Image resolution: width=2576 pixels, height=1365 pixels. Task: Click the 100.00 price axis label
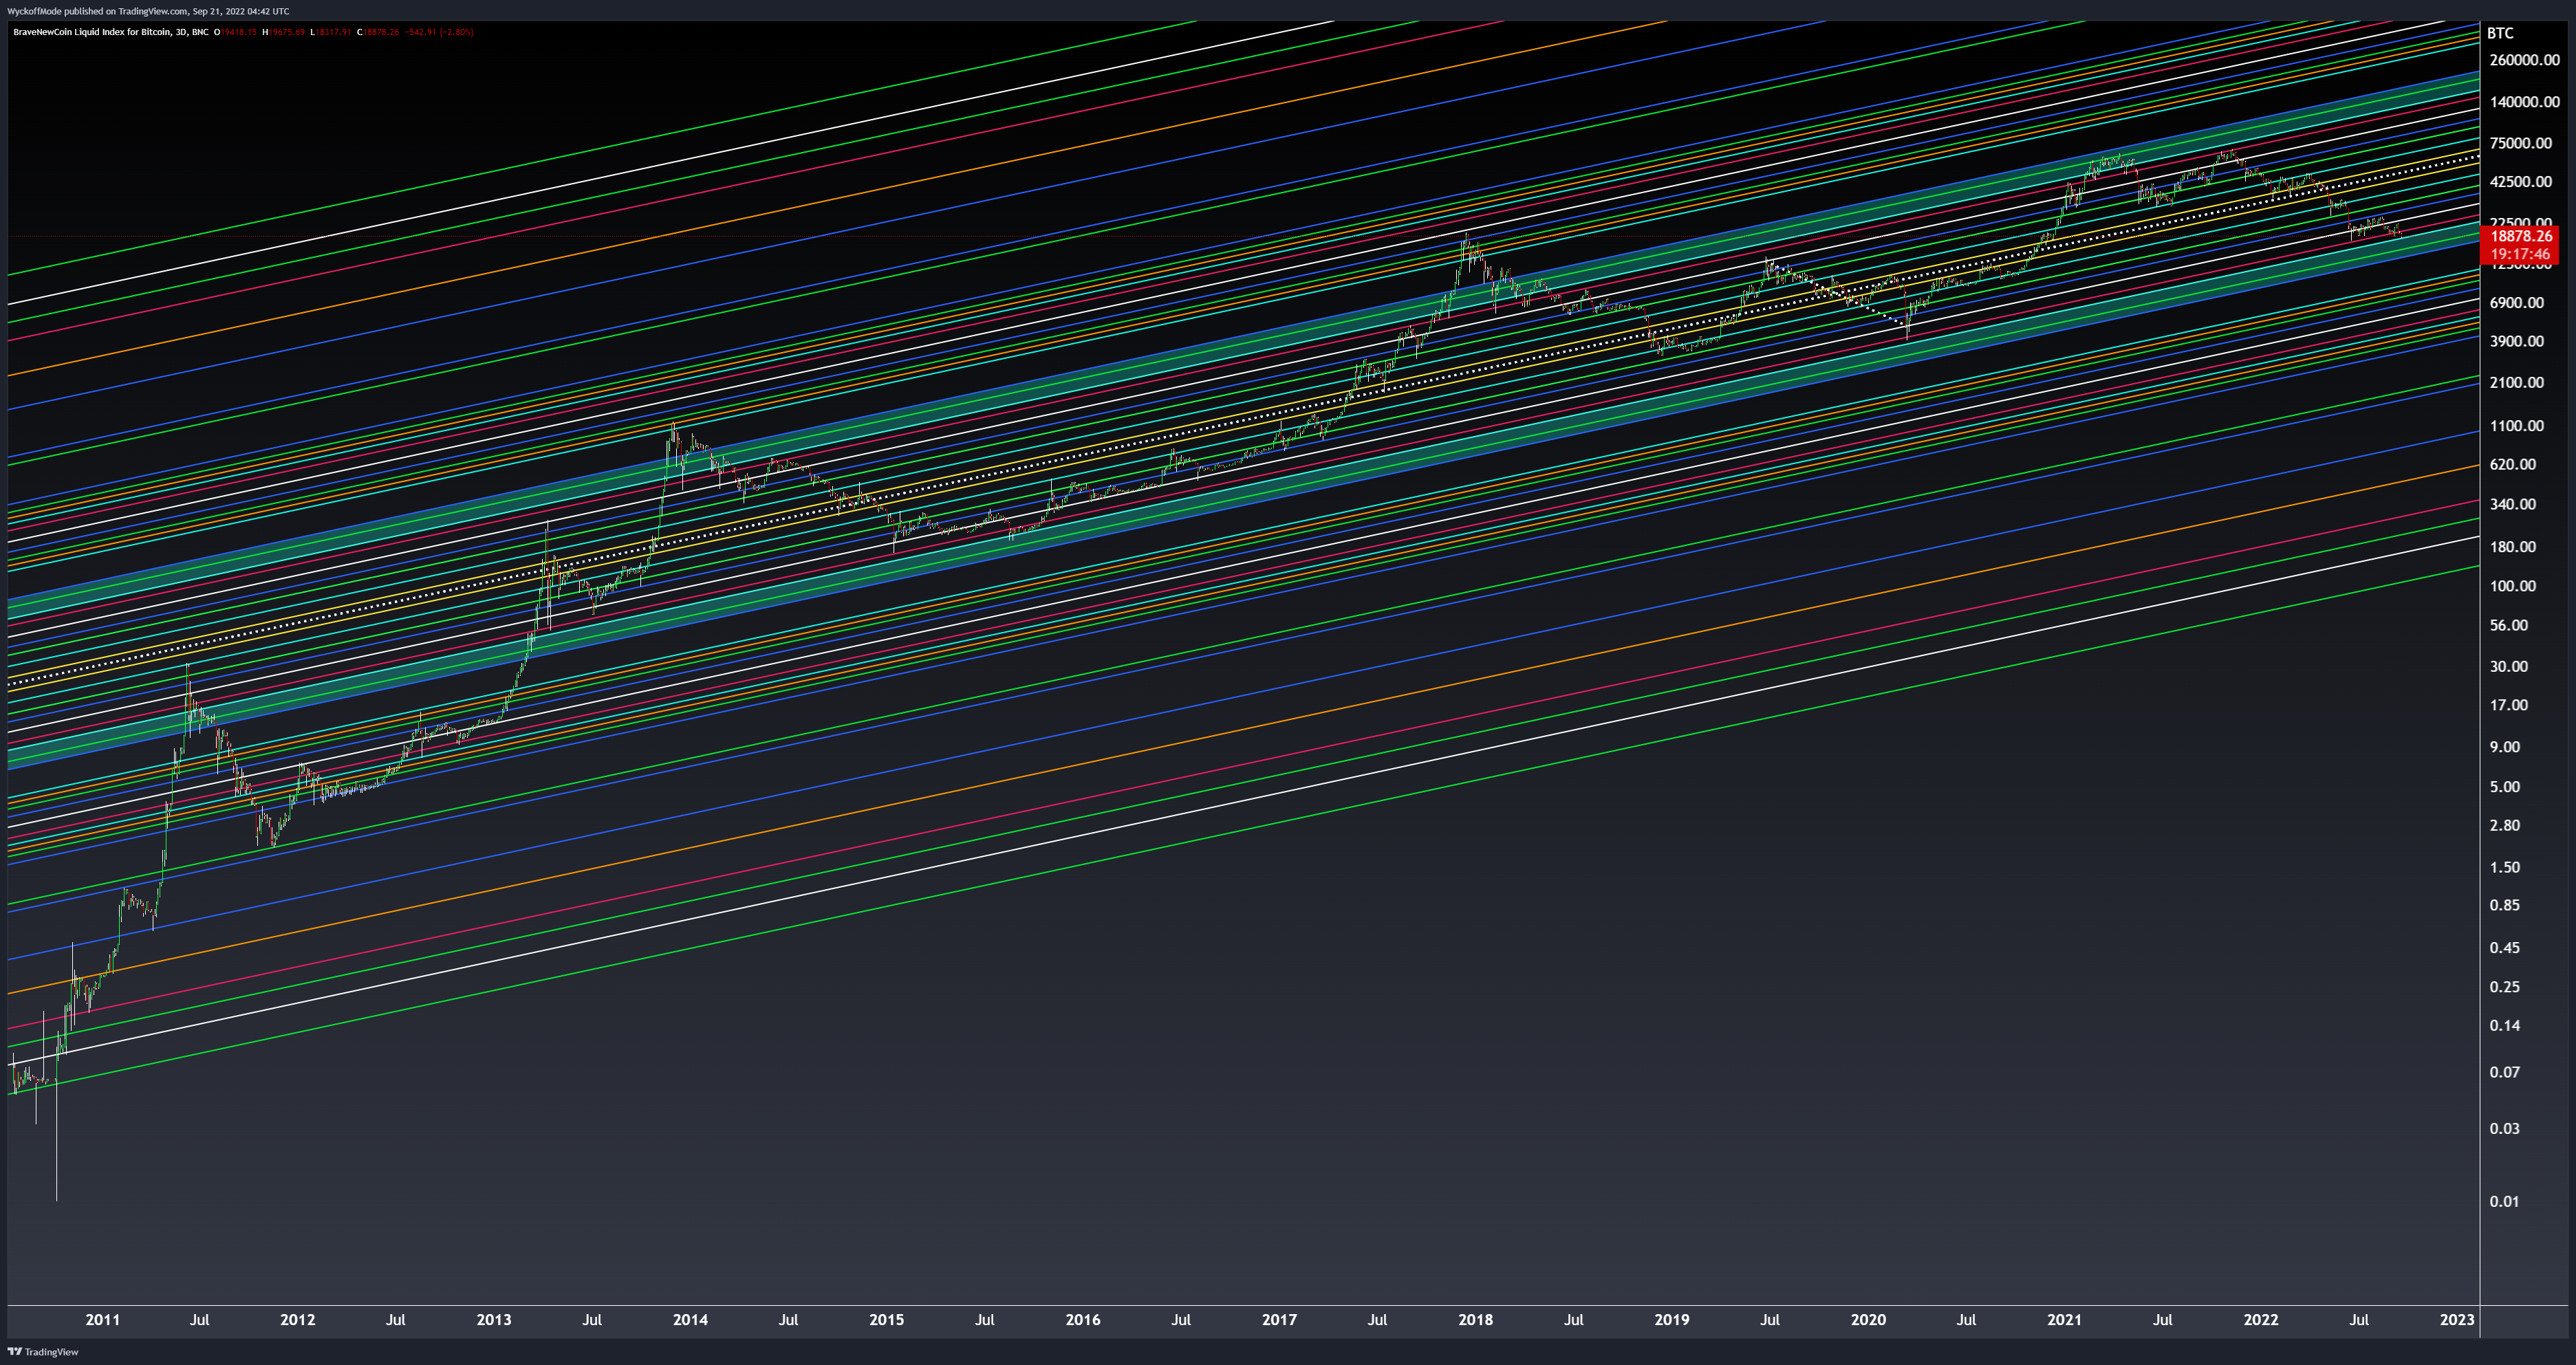pos(2512,586)
